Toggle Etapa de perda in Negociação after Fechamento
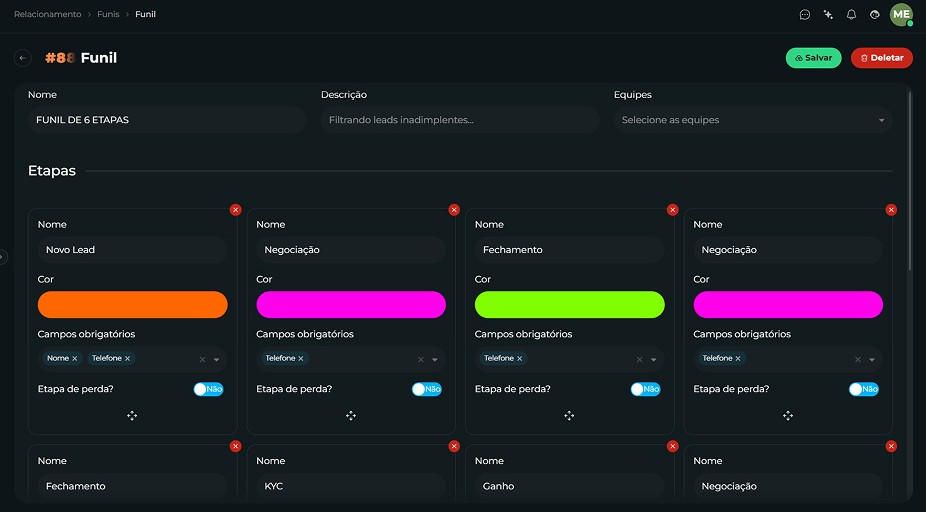 [x=864, y=389]
